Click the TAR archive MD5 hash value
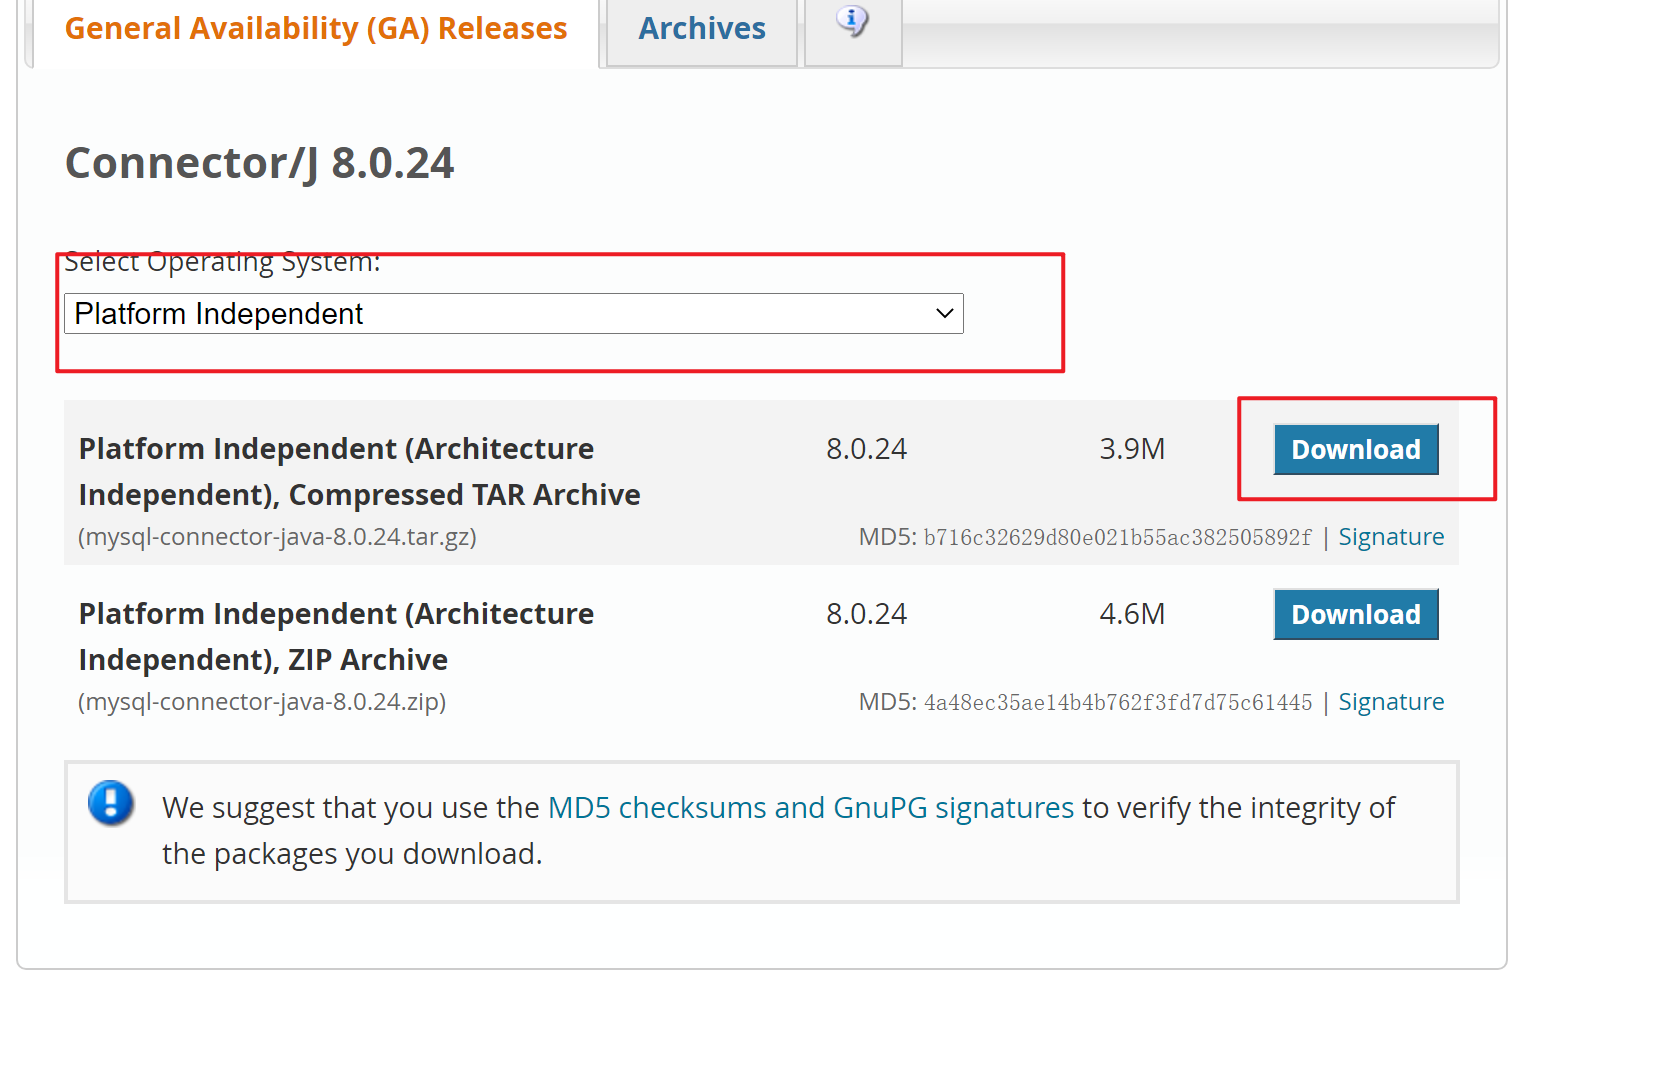The width and height of the screenshot is (1660, 1067). click(x=1117, y=538)
